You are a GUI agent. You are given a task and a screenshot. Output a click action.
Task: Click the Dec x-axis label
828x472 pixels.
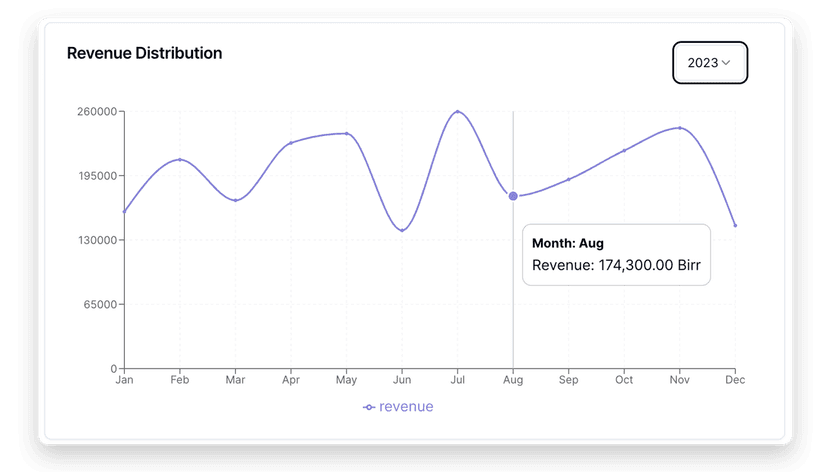(735, 380)
